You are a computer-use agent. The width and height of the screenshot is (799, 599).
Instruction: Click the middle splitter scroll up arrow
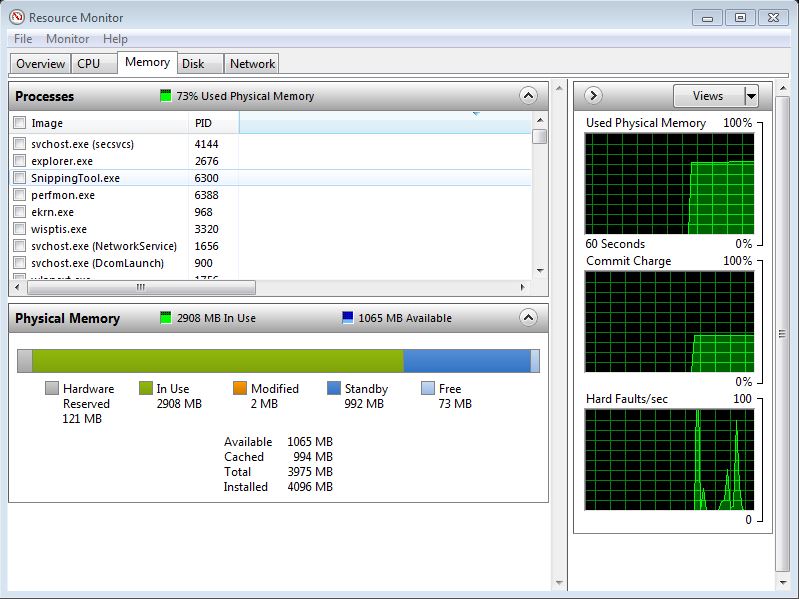(x=559, y=88)
